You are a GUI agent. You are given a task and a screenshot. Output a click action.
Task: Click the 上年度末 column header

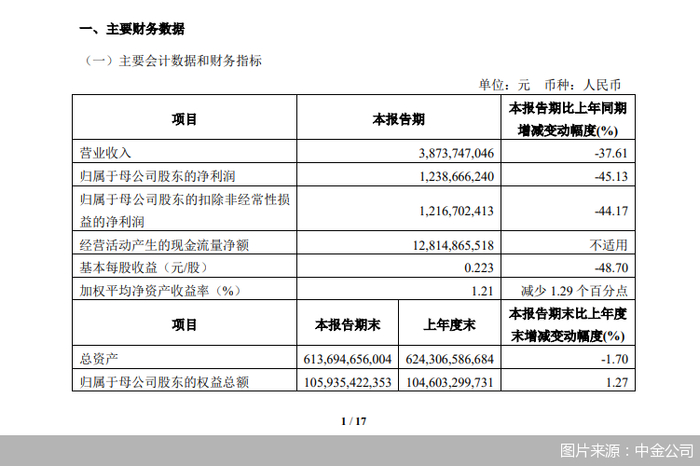pyautogui.click(x=450, y=325)
